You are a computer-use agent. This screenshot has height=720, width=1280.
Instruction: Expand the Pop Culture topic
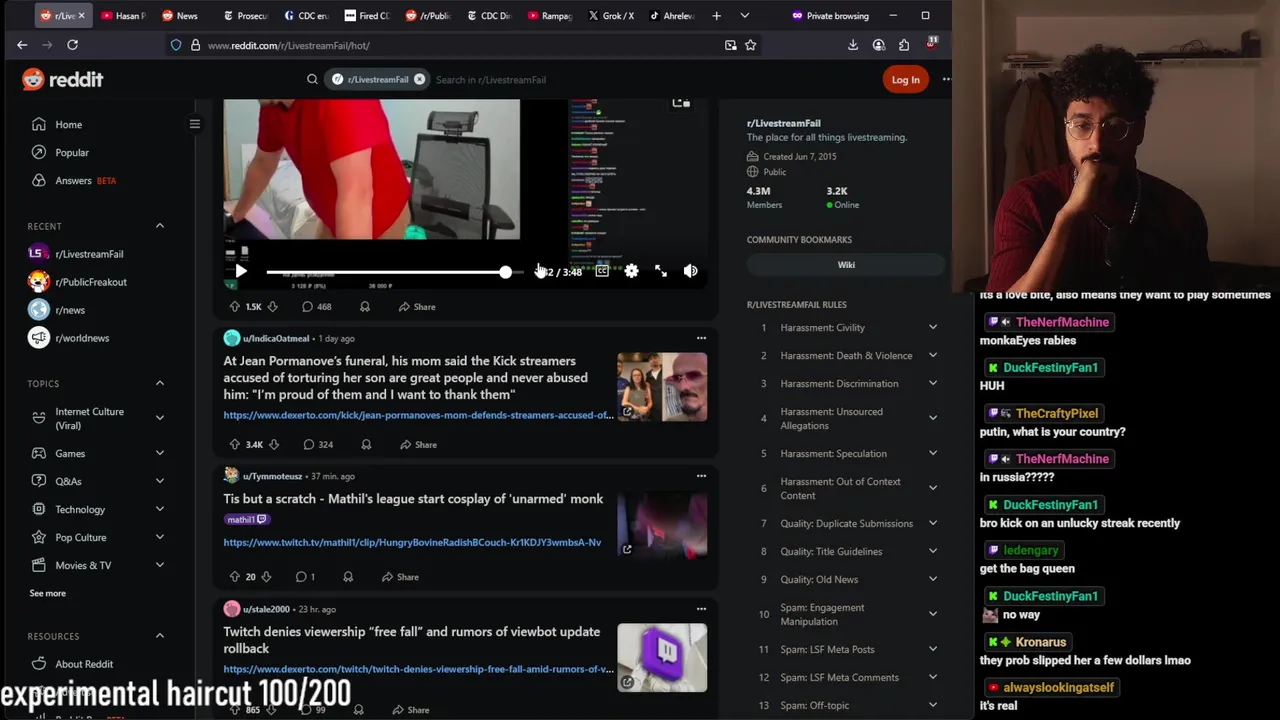pos(160,537)
